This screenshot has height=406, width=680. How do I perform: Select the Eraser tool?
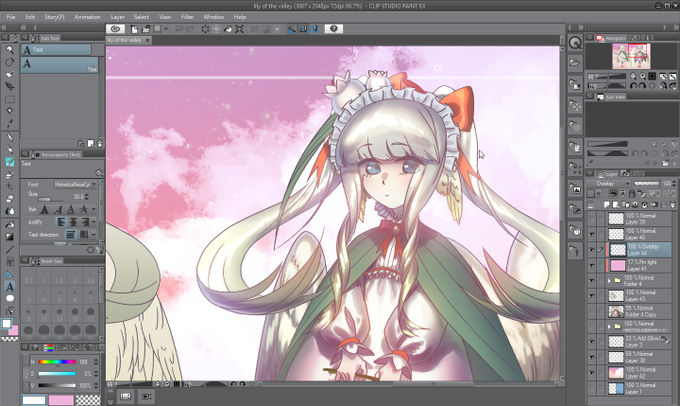pos(10,199)
